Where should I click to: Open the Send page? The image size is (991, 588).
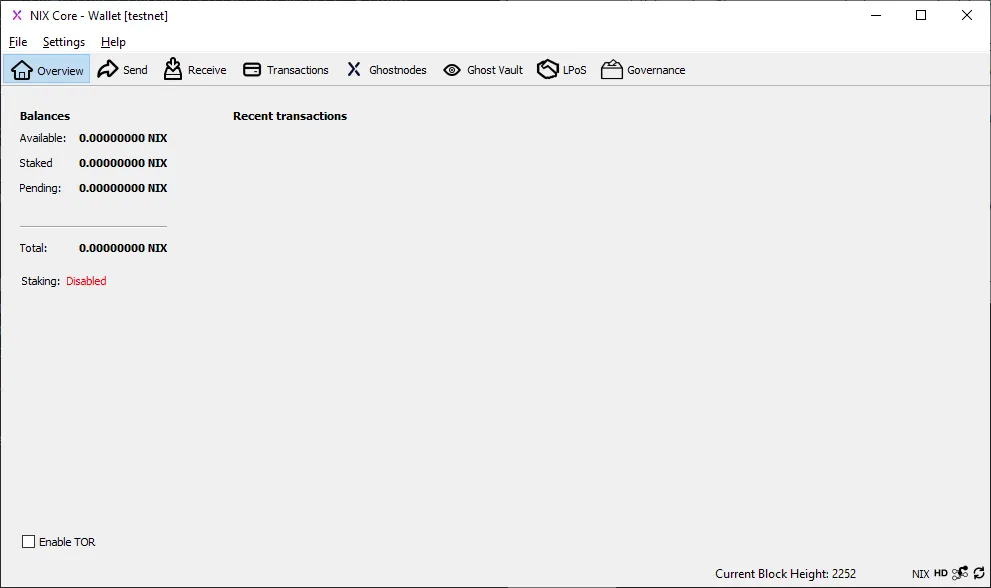tap(123, 70)
